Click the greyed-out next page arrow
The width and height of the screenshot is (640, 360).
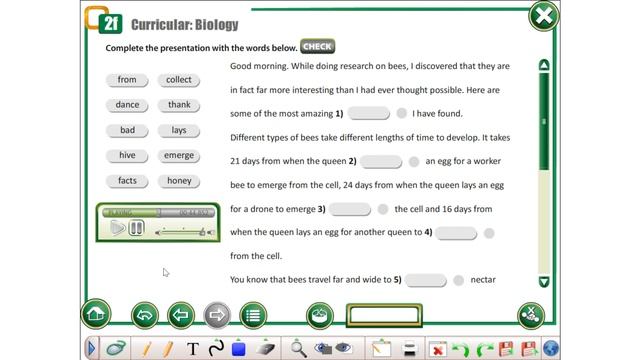pos(217,315)
